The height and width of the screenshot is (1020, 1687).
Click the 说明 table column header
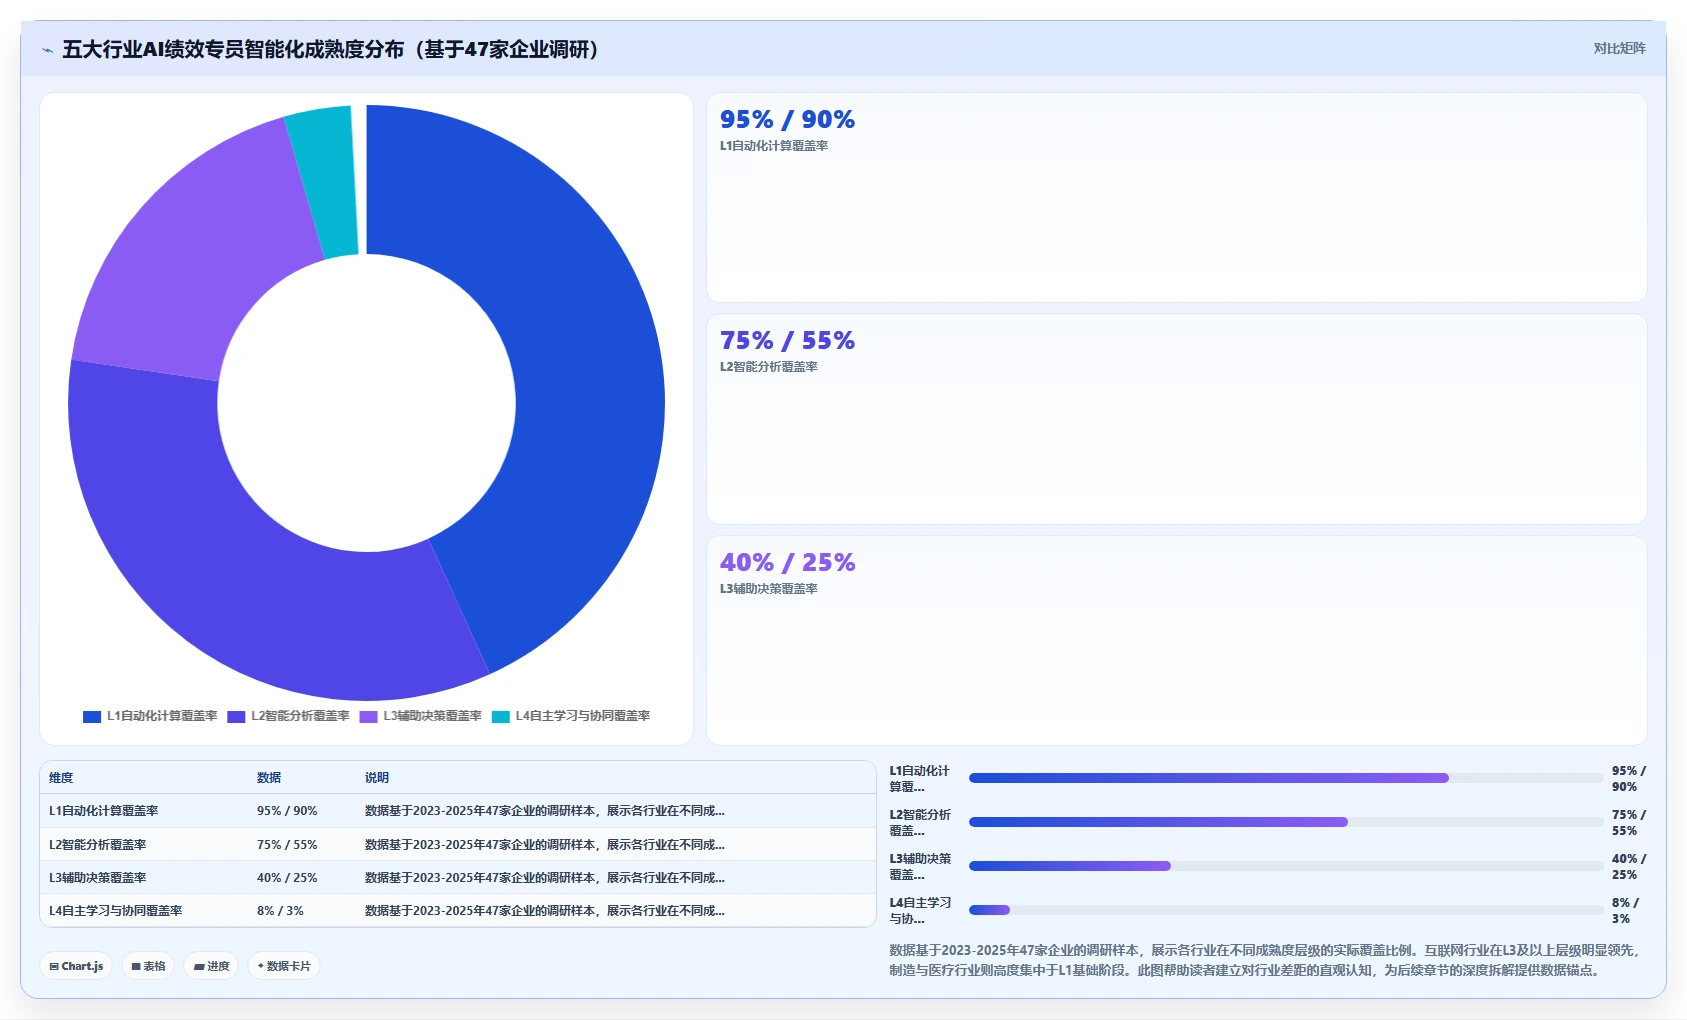(377, 778)
